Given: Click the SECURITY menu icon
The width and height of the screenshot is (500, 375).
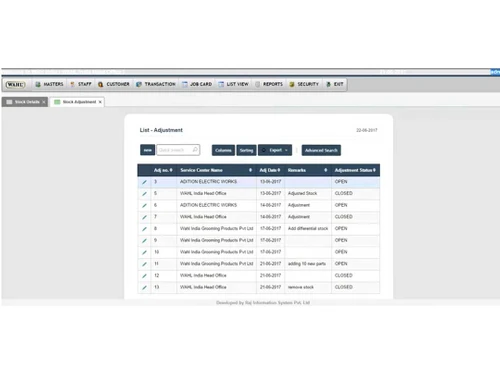Looking at the screenshot, I should coord(292,84).
